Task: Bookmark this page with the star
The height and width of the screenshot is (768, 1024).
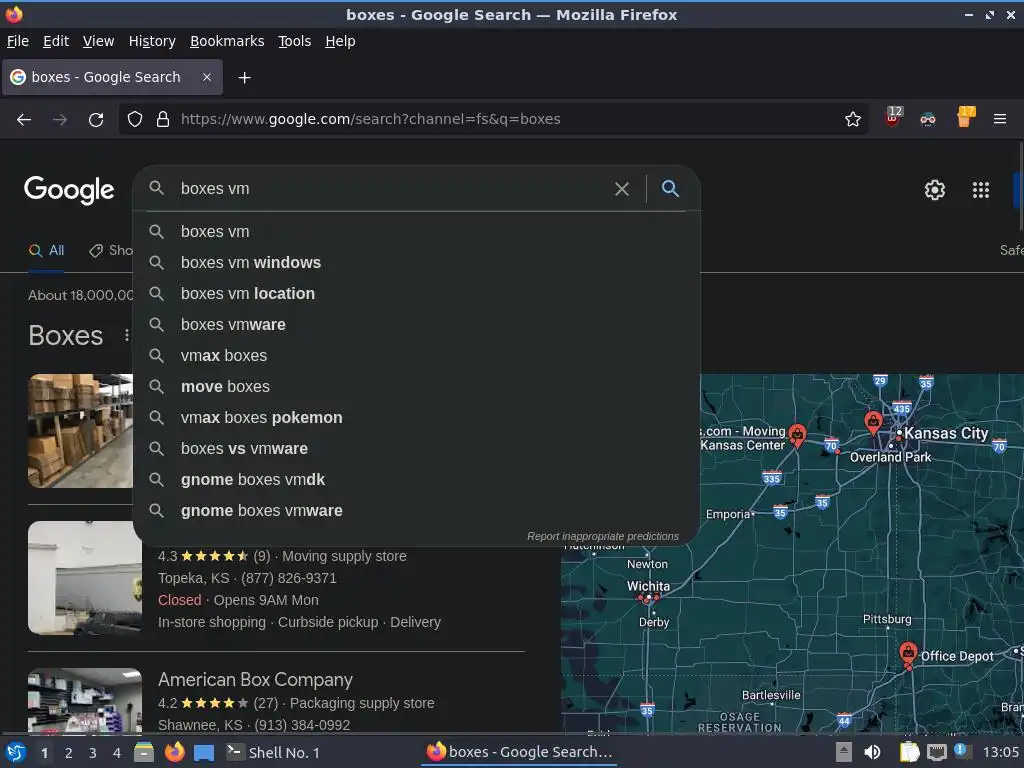Action: tap(852, 120)
